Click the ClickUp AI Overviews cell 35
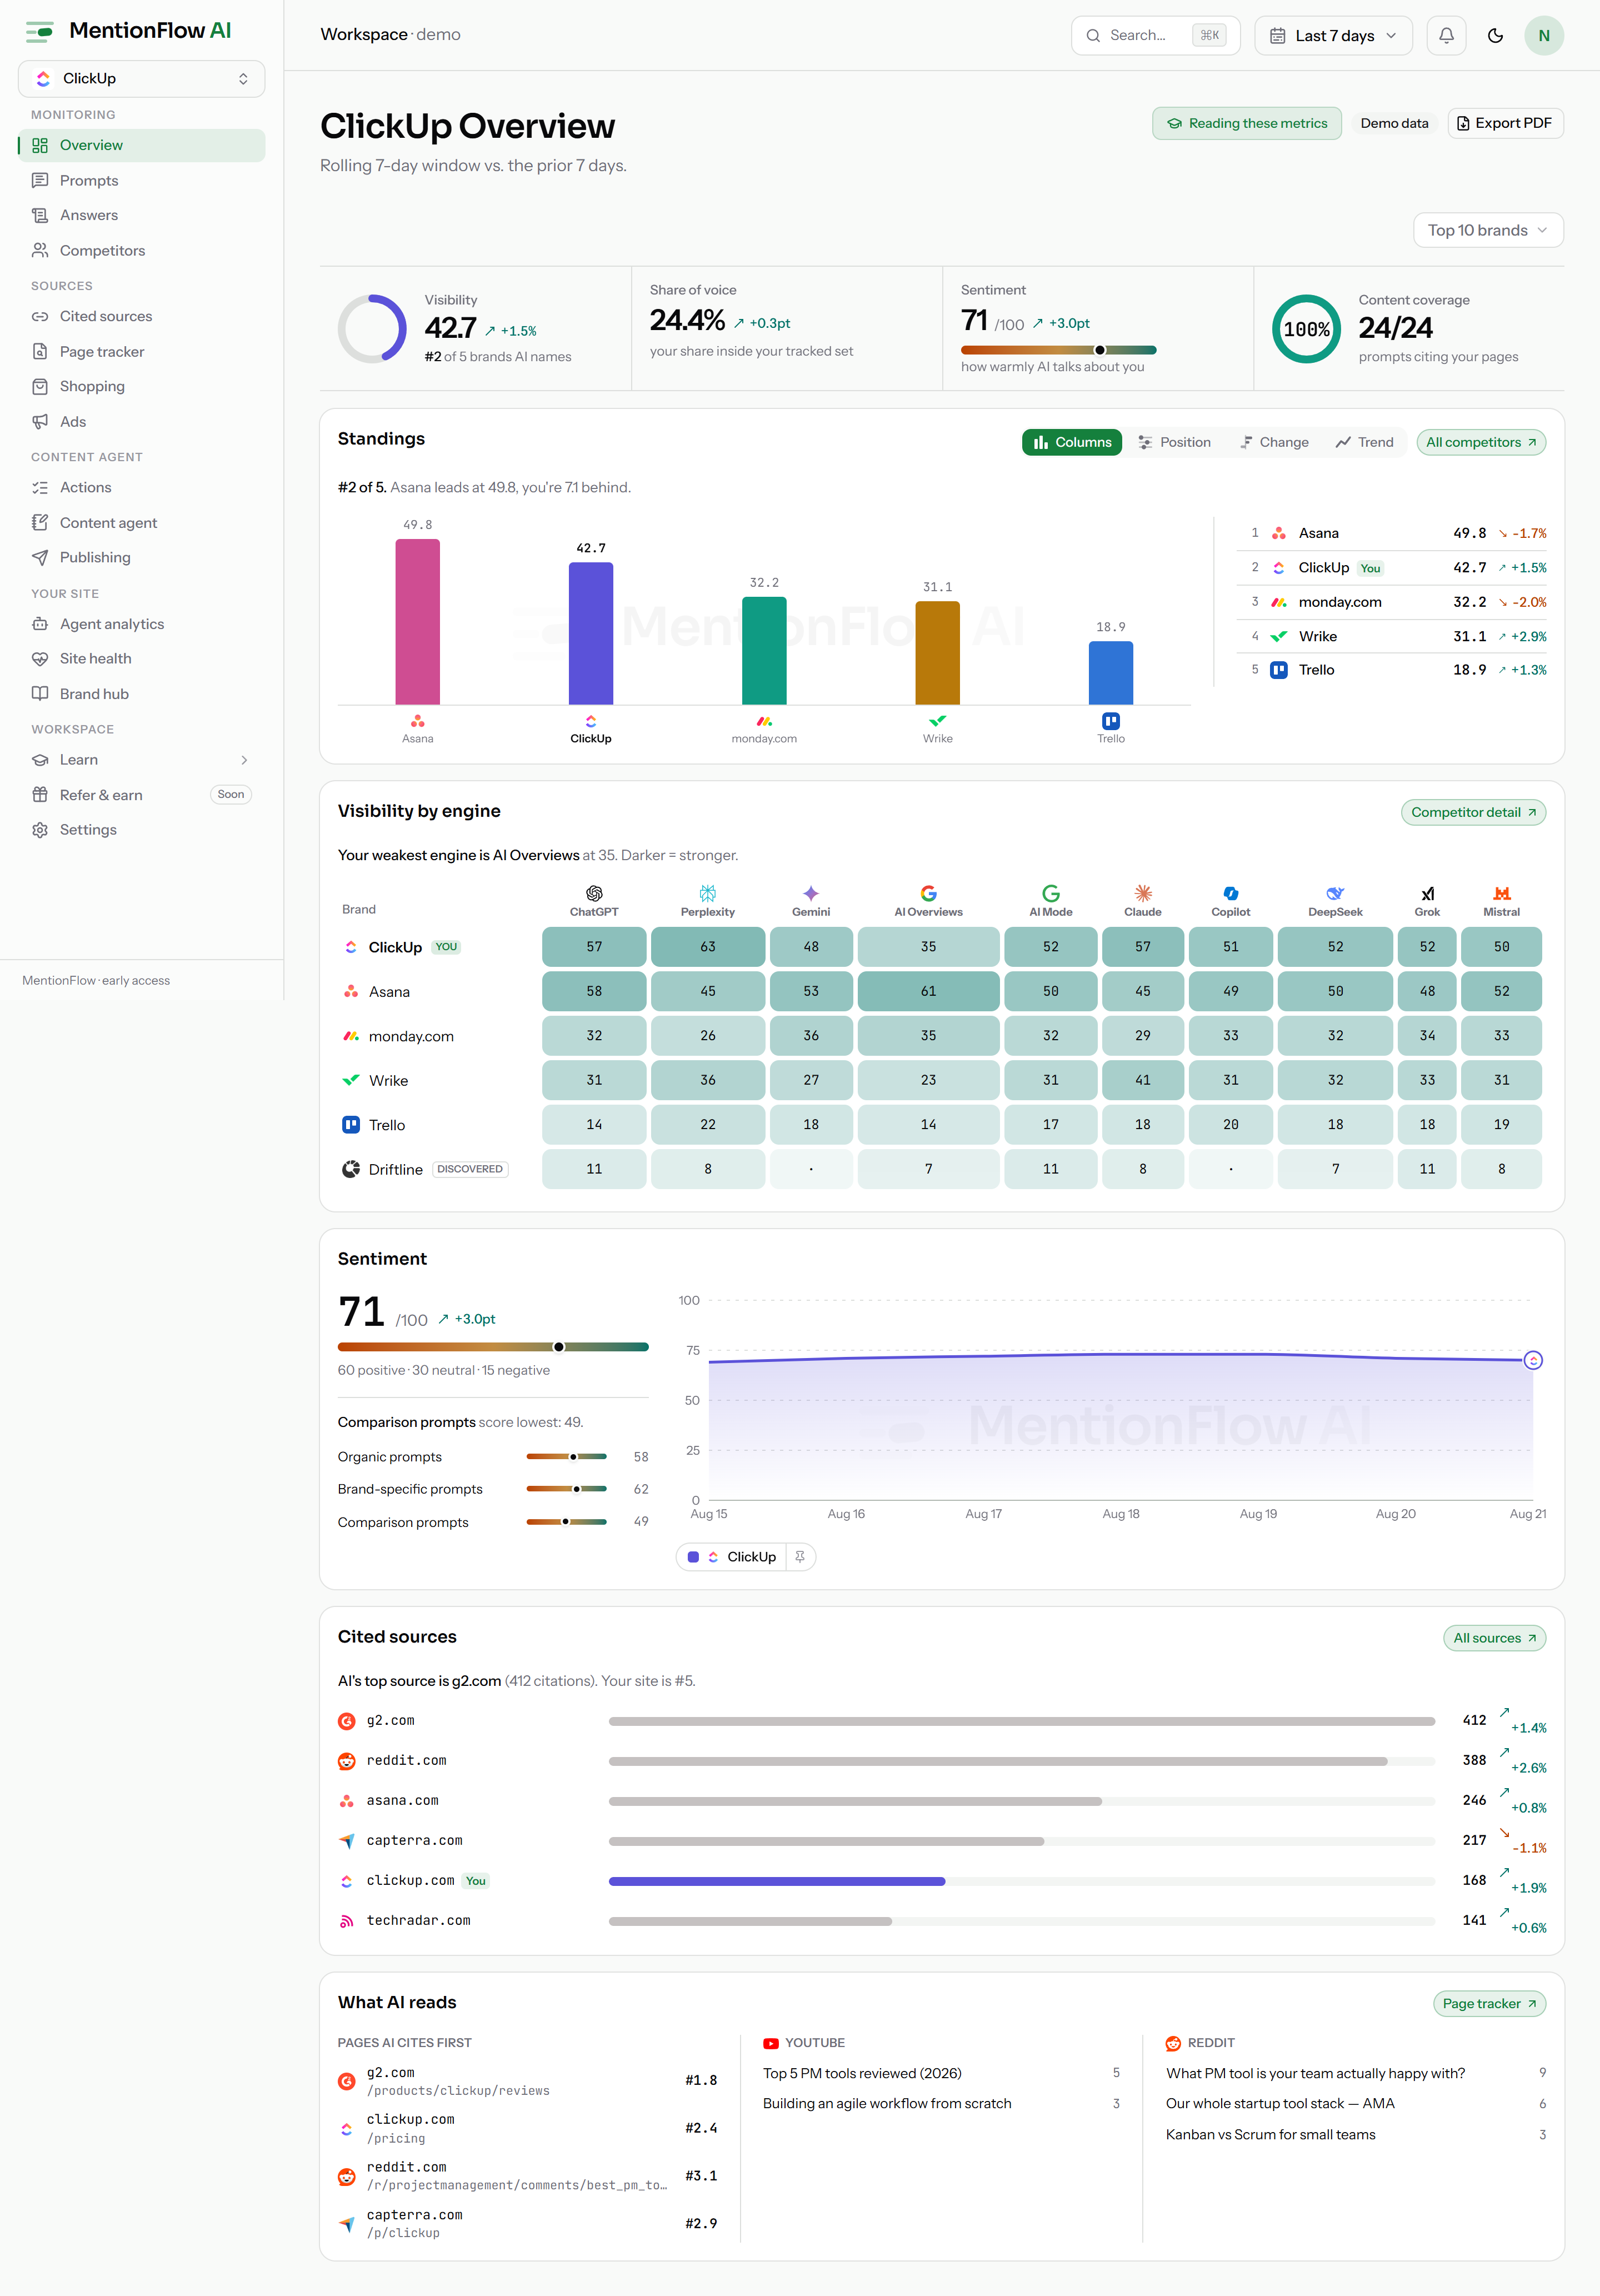The image size is (1600, 2296). pos(928,946)
